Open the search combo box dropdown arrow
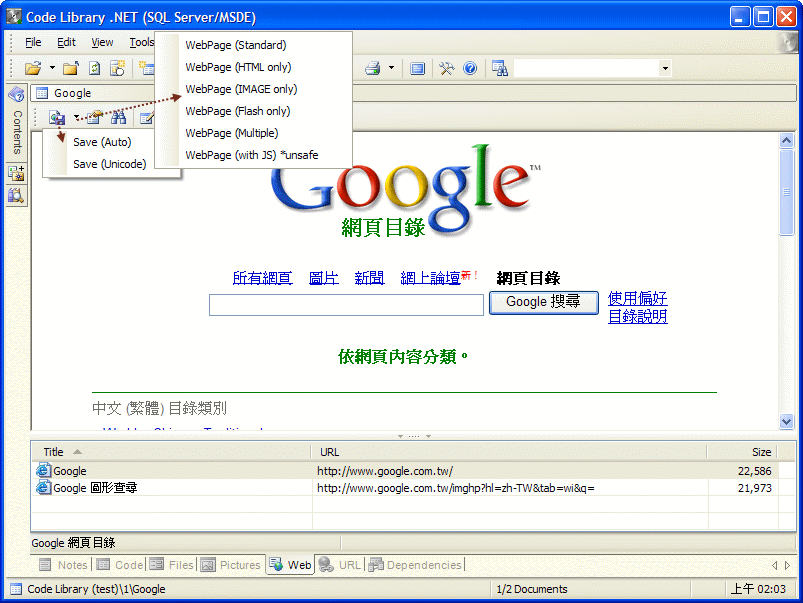The height and width of the screenshot is (603, 803). (x=665, y=68)
